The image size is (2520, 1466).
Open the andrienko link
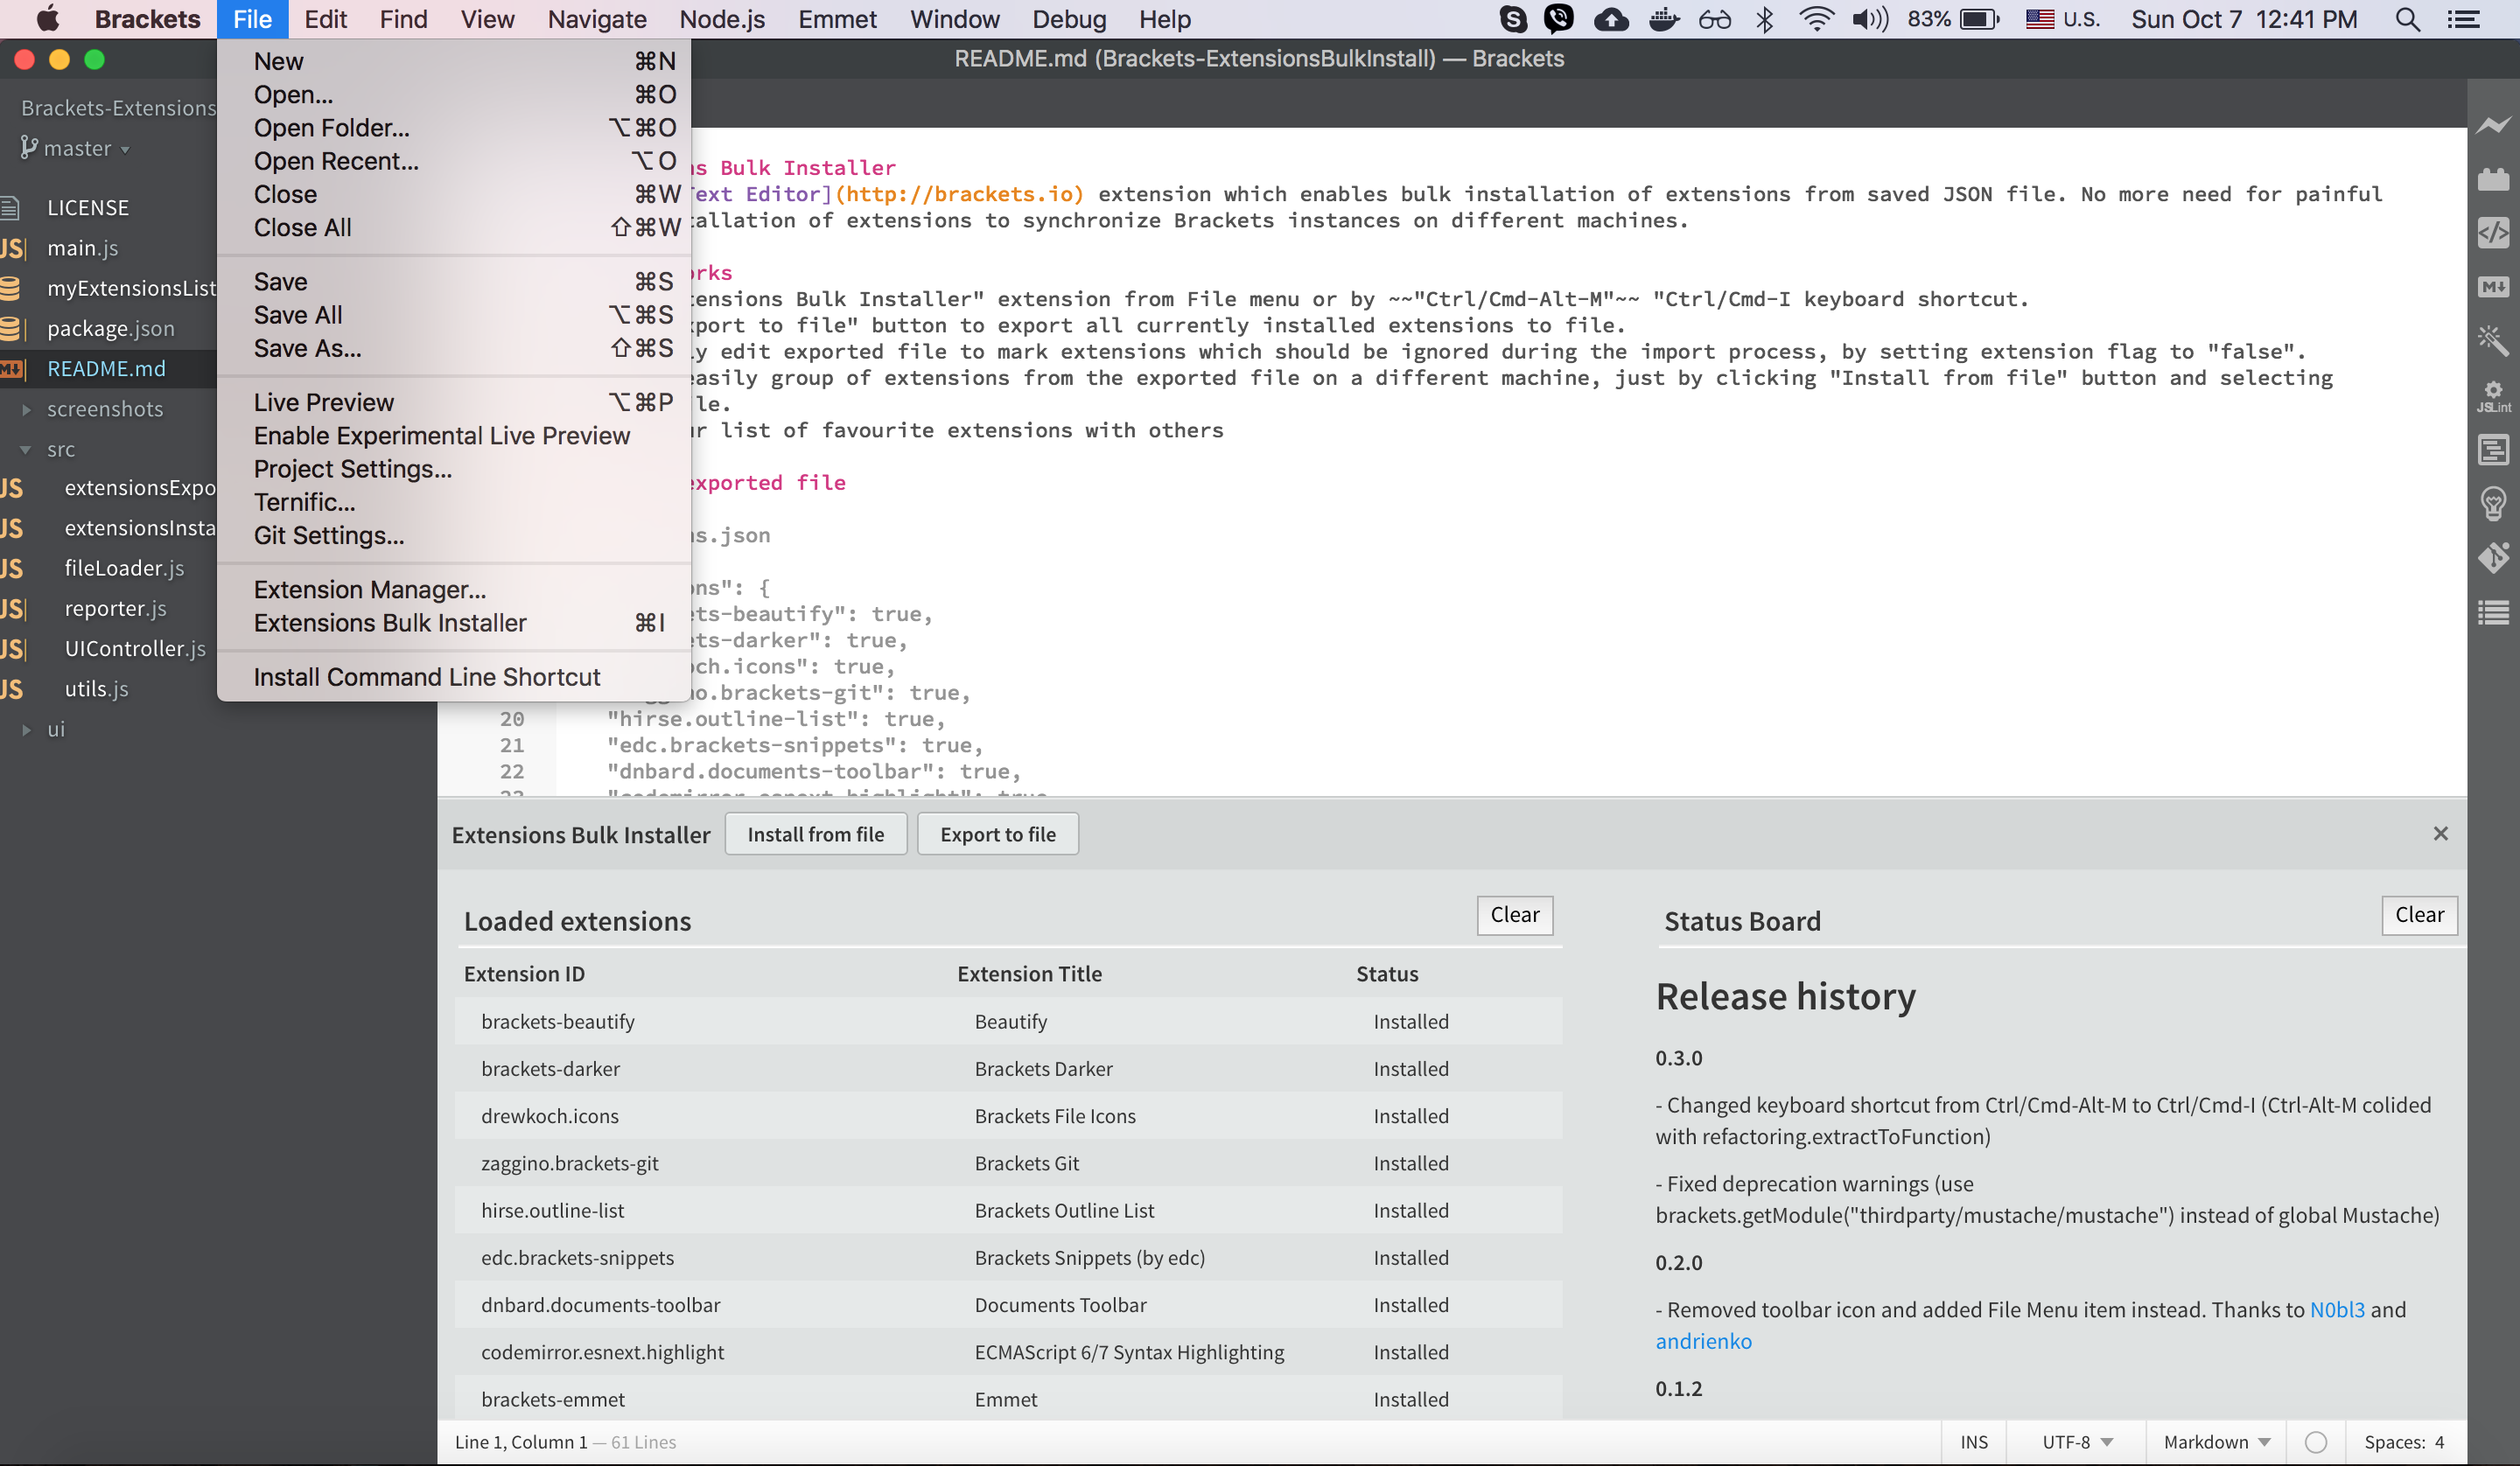pos(1703,1341)
